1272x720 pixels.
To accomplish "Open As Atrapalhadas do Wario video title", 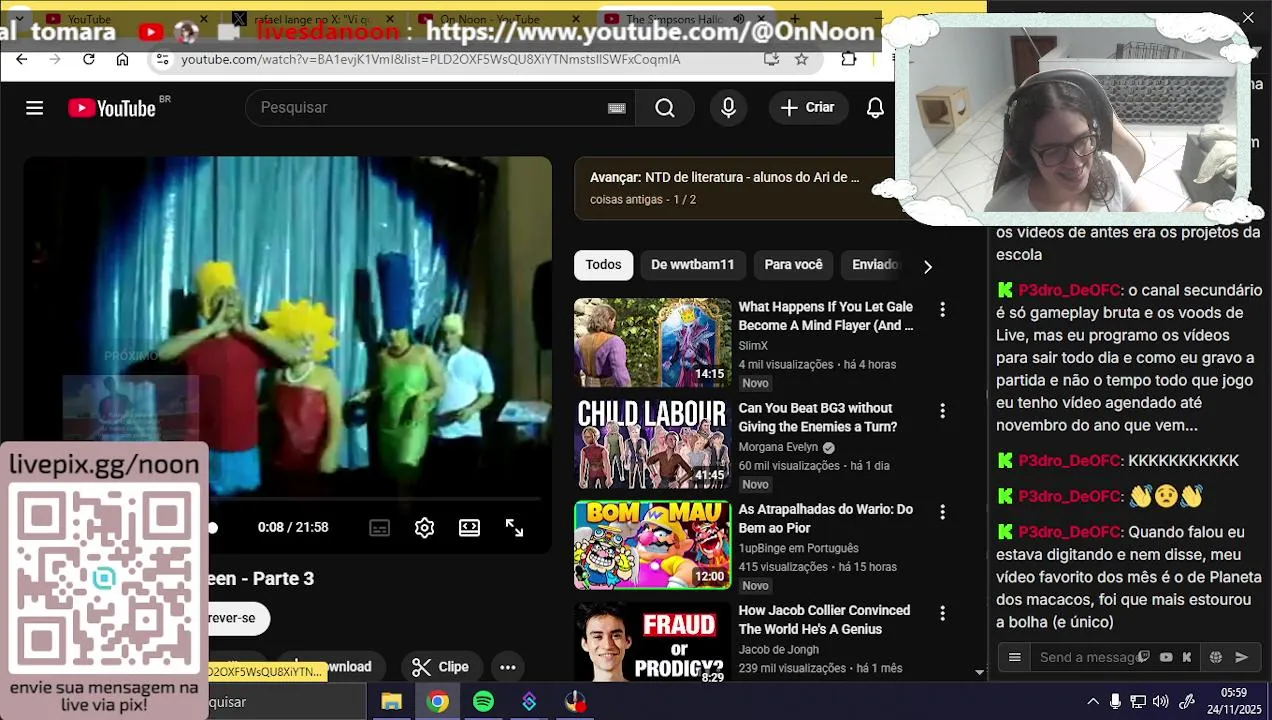I will tap(825, 518).
